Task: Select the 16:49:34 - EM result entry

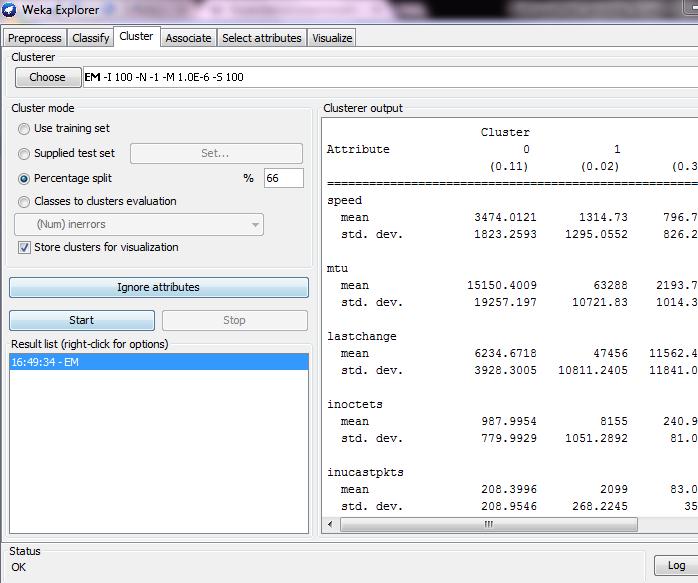Action: pos(158,362)
